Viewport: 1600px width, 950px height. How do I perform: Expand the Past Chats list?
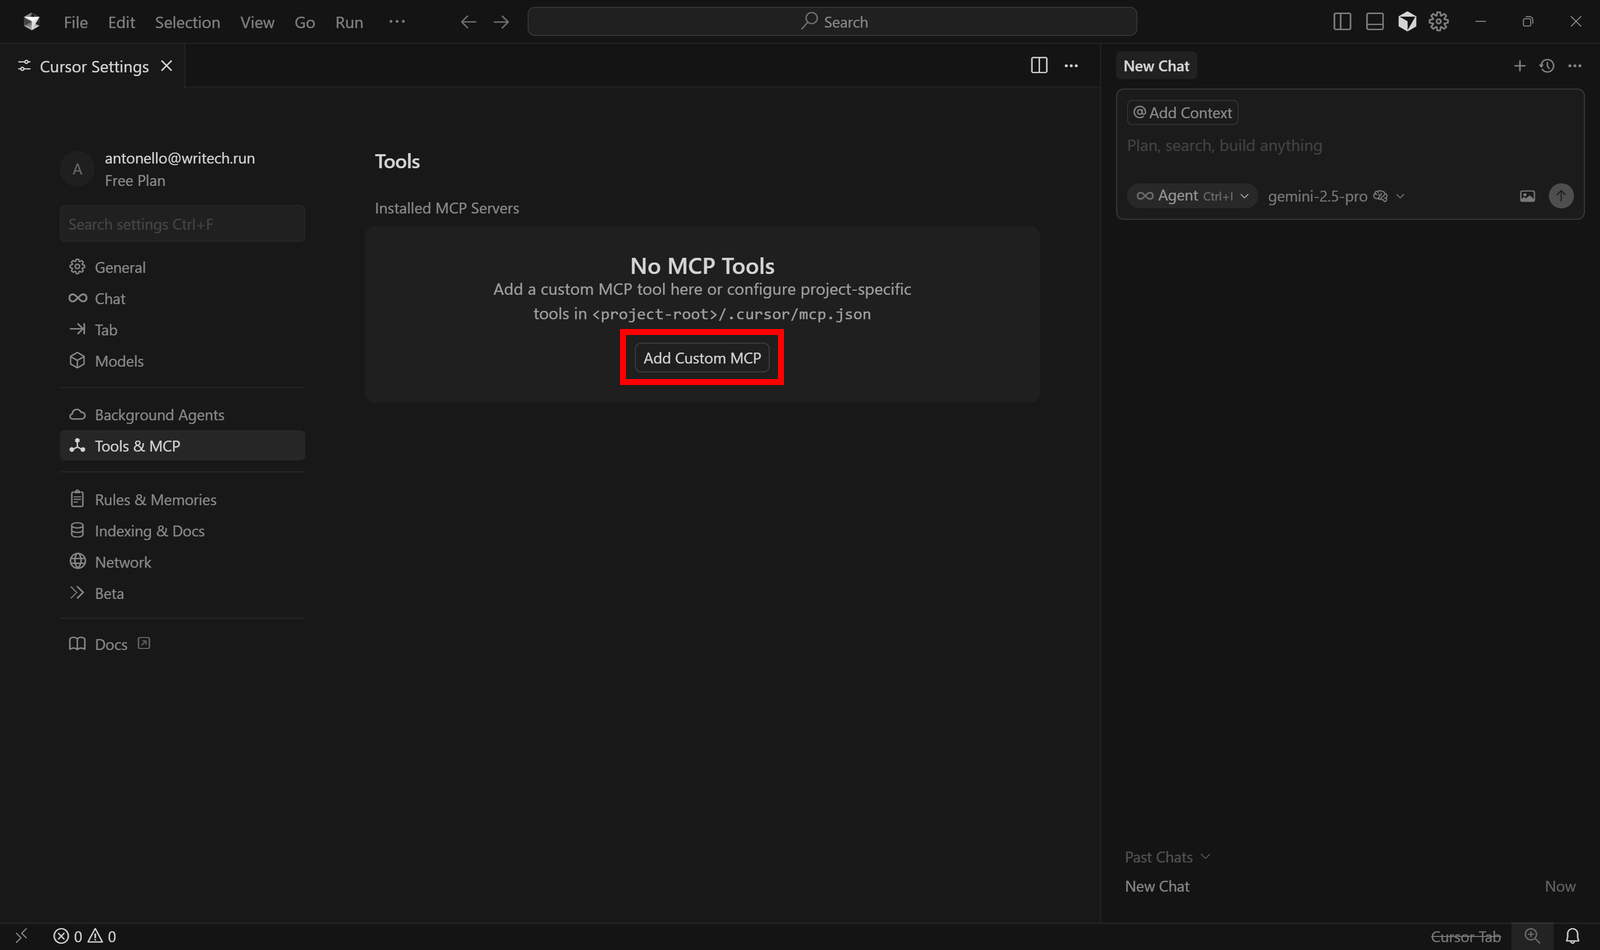click(x=1166, y=856)
